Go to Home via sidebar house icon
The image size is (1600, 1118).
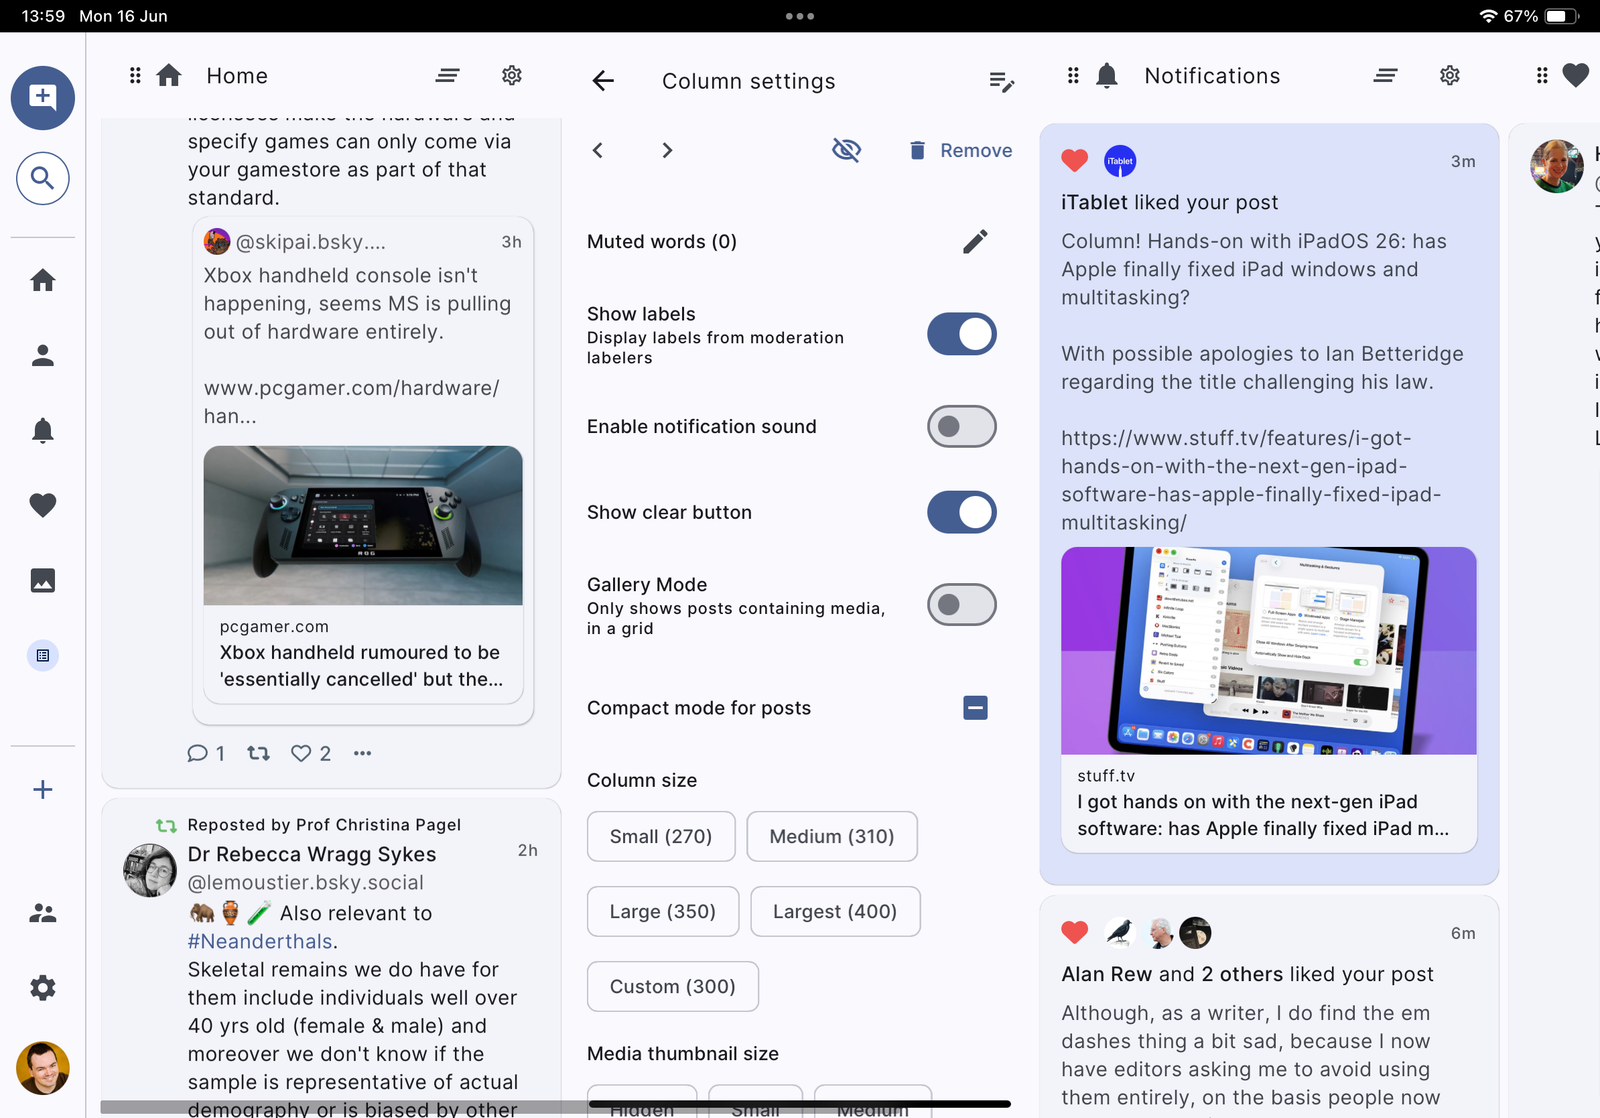[x=43, y=280]
